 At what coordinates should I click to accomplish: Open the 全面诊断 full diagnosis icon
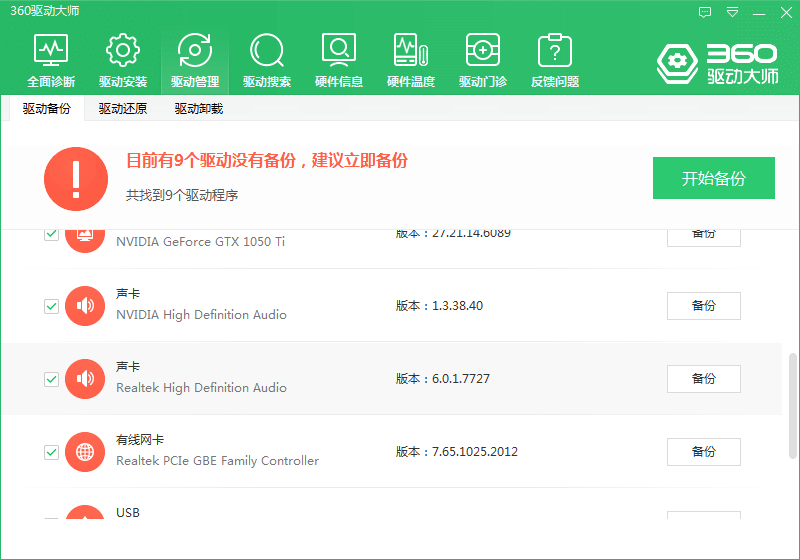[51, 60]
